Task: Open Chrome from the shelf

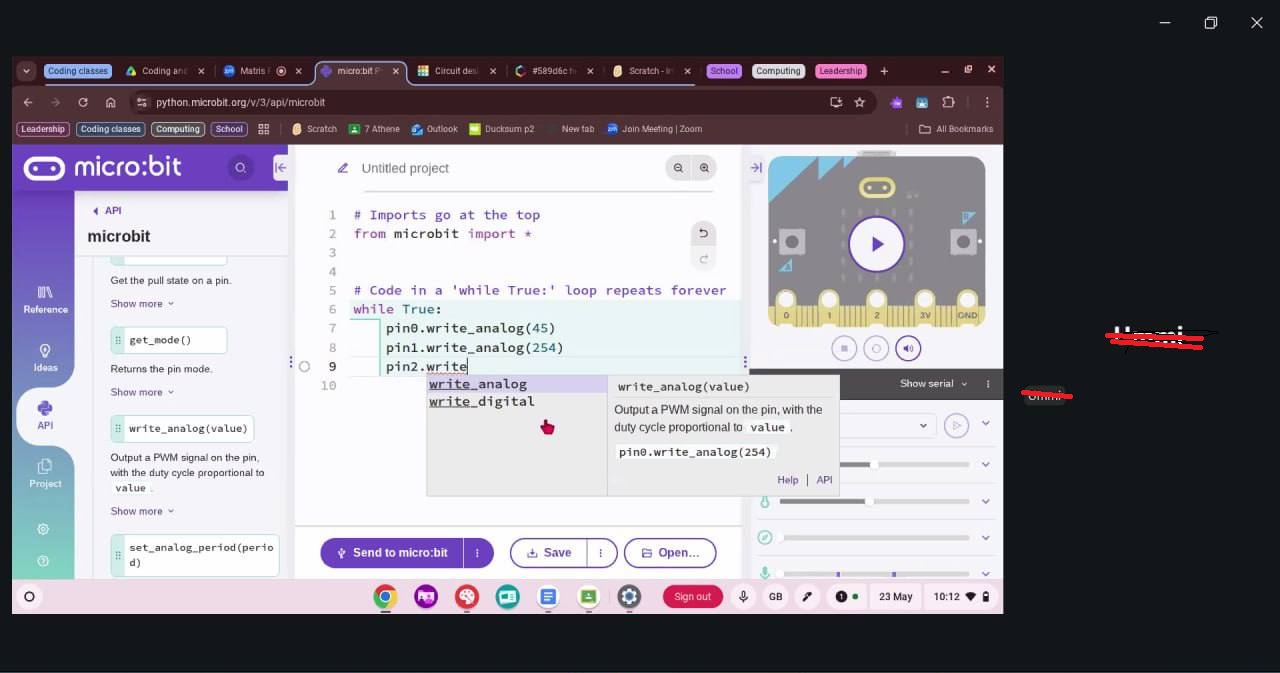Action: [385, 597]
